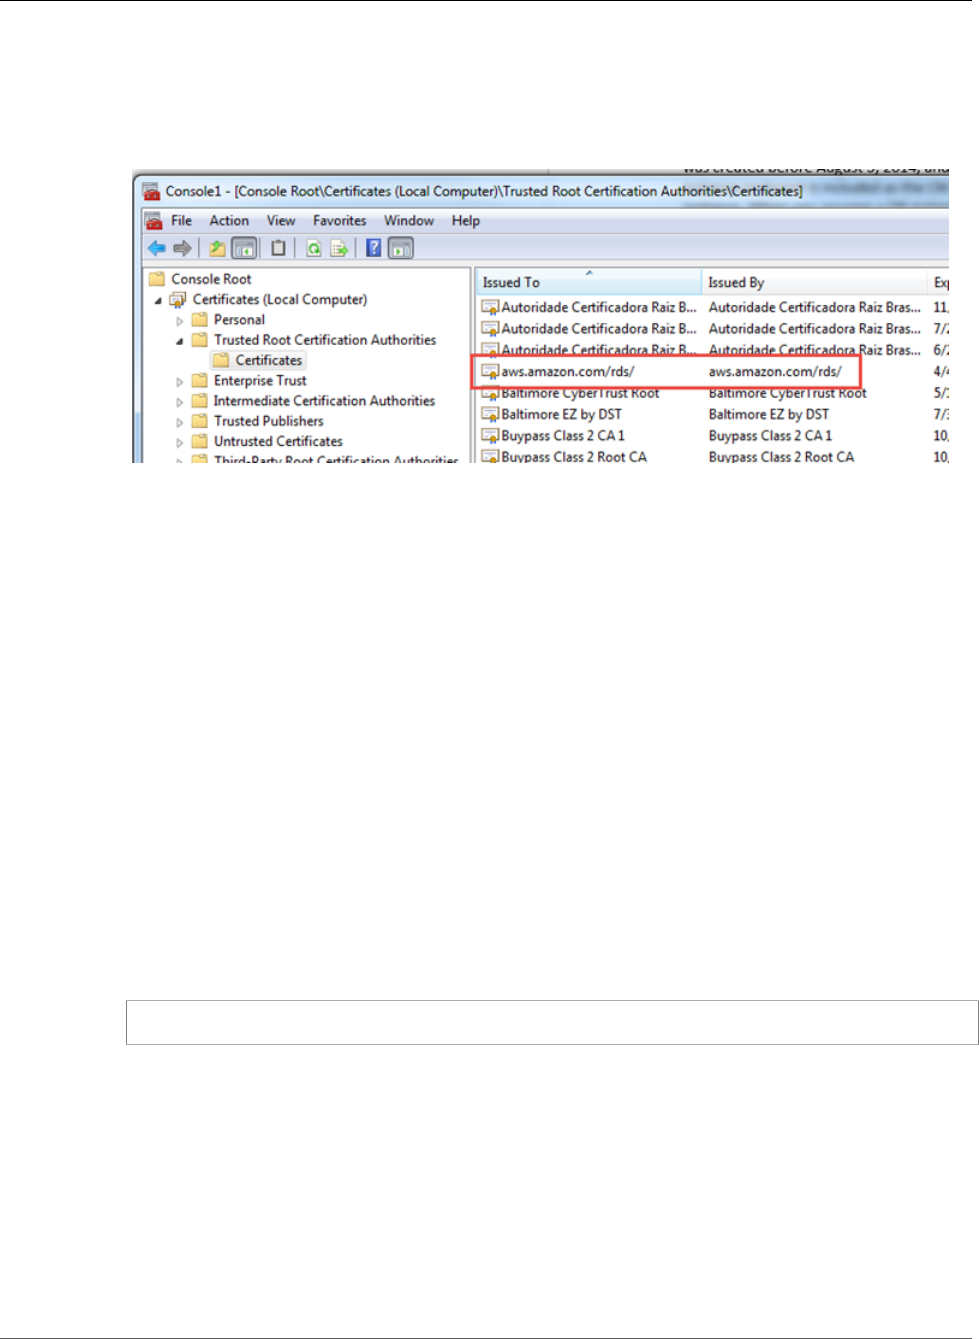Select Certificates (Local Computer) label
The height and width of the screenshot is (1339, 979).
(x=280, y=299)
